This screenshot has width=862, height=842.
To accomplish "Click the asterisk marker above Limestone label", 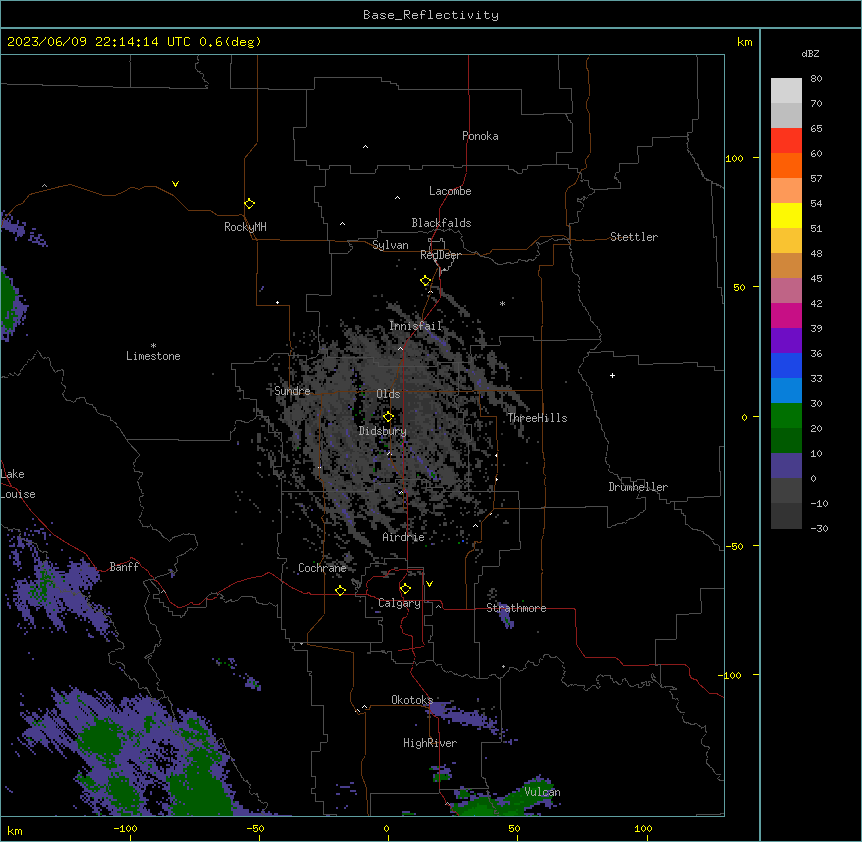I will tap(153, 346).
